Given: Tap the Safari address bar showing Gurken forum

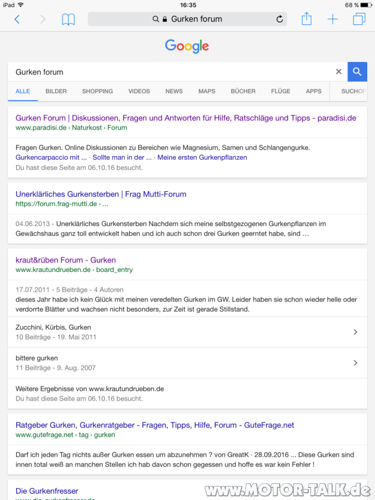Looking at the screenshot, I should click(x=187, y=19).
